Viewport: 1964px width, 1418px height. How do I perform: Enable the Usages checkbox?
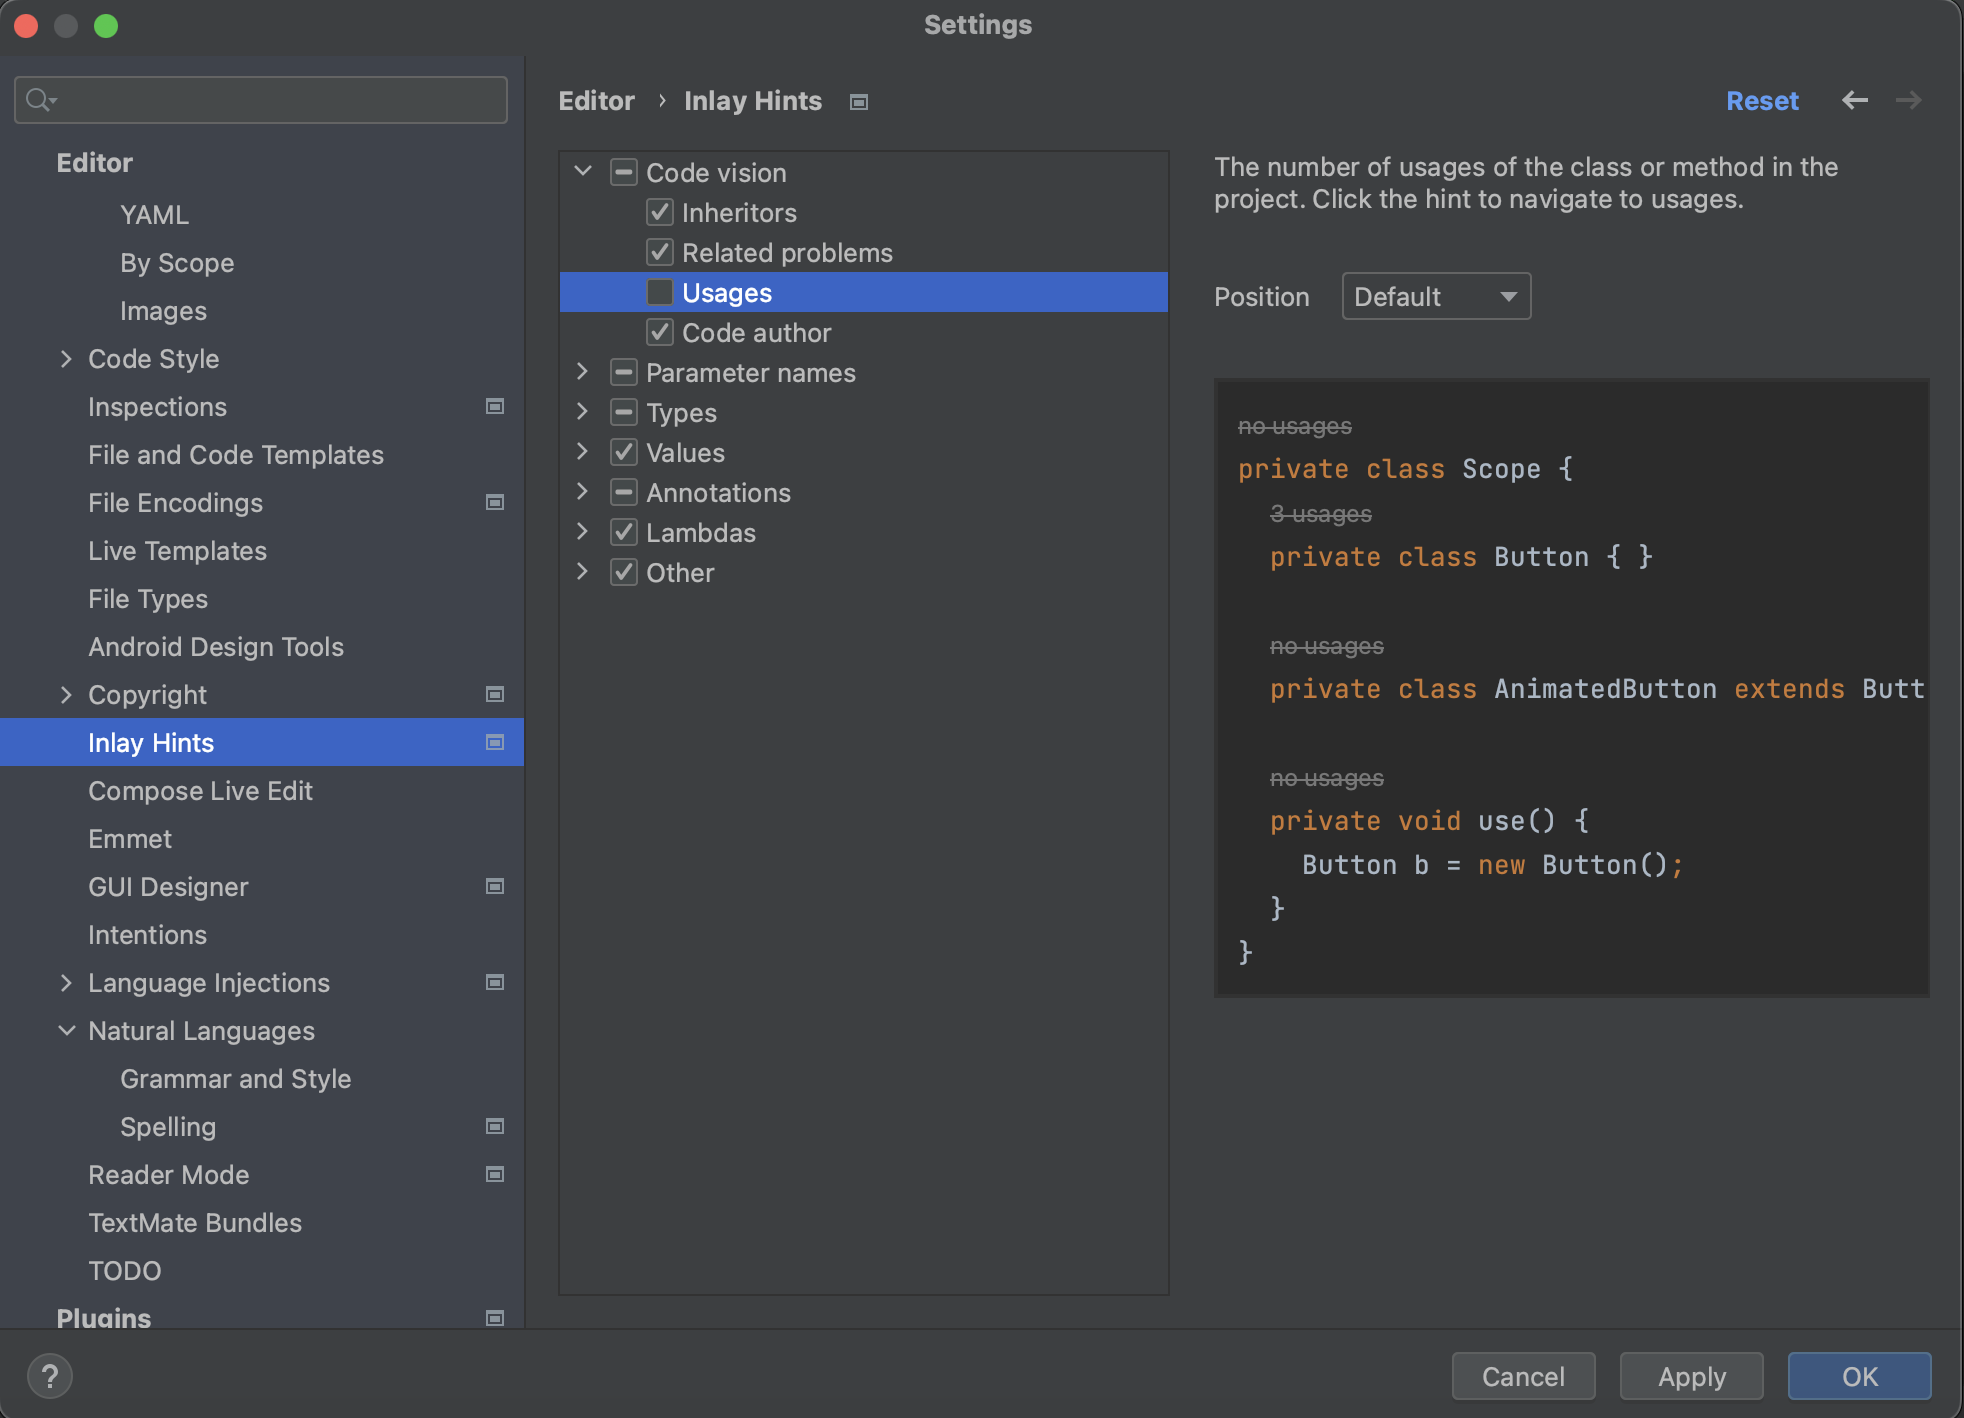tap(659, 292)
